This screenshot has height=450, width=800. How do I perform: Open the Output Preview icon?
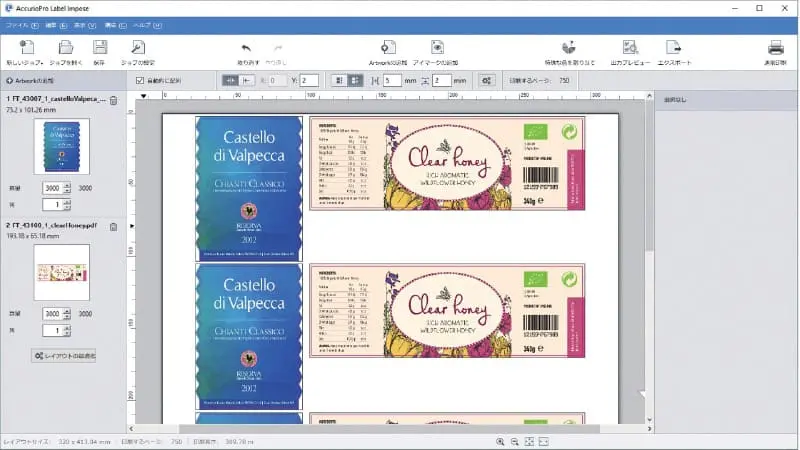630,47
